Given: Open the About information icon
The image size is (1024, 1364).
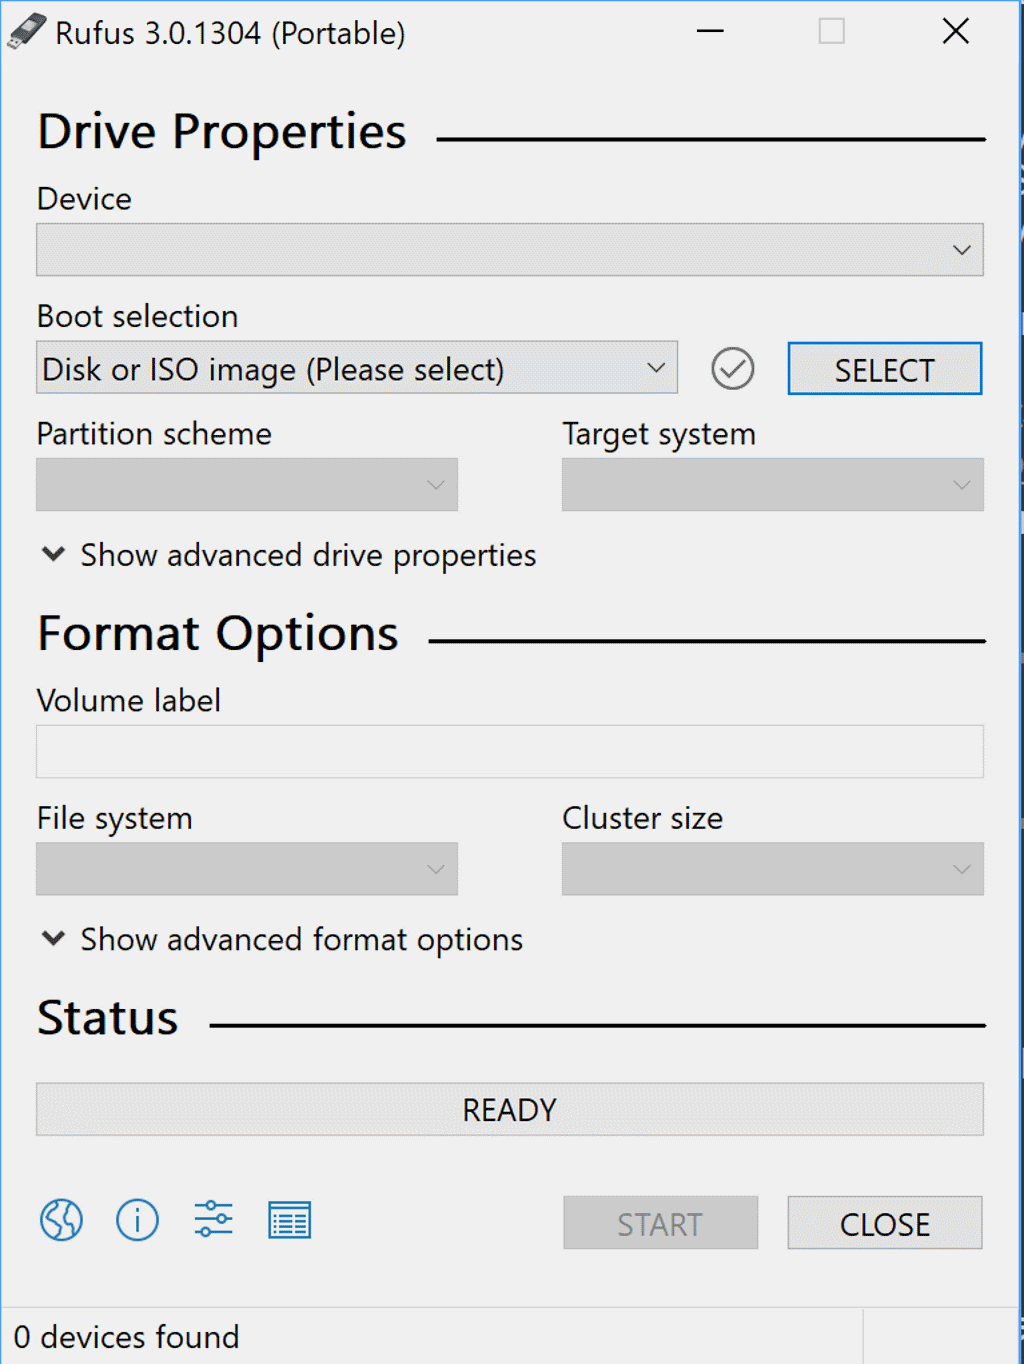Looking at the screenshot, I should coord(137,1220).
